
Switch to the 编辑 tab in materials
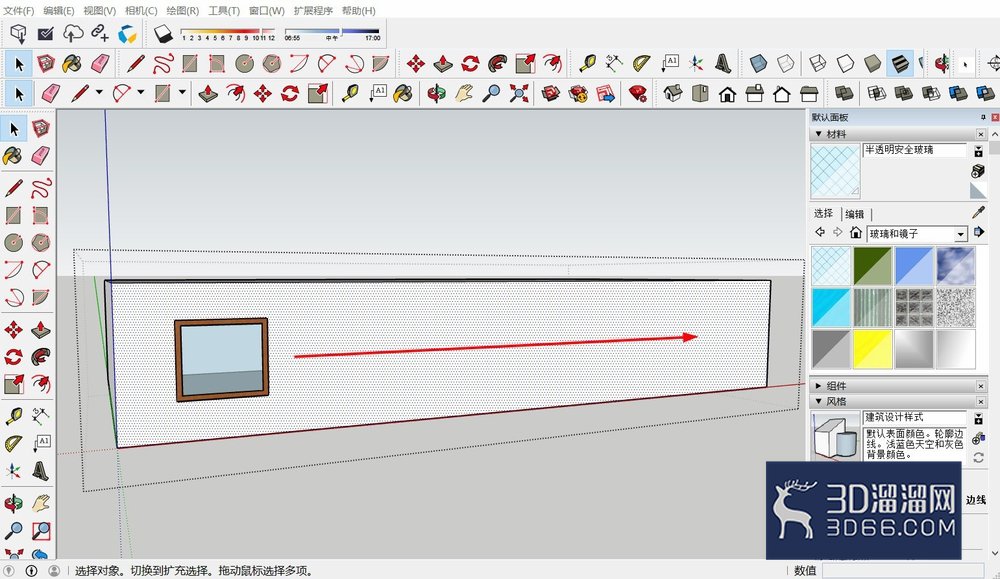(x=855, y=214)
